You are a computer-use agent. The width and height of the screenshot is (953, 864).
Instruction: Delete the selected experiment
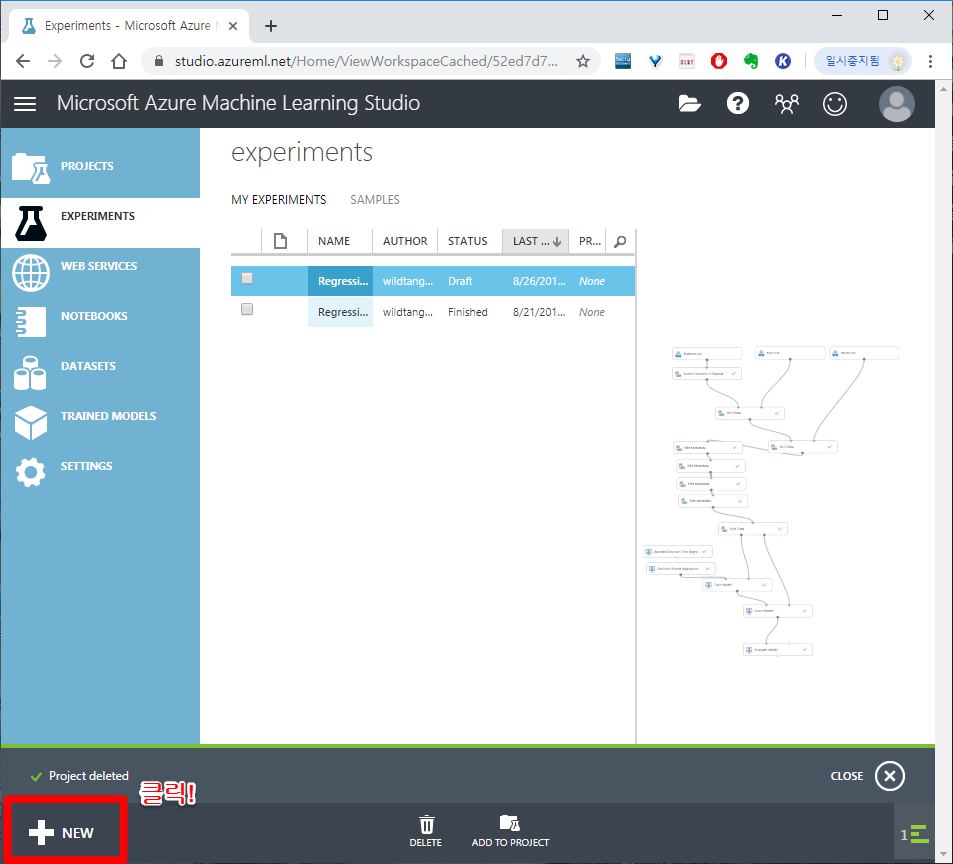425,832
